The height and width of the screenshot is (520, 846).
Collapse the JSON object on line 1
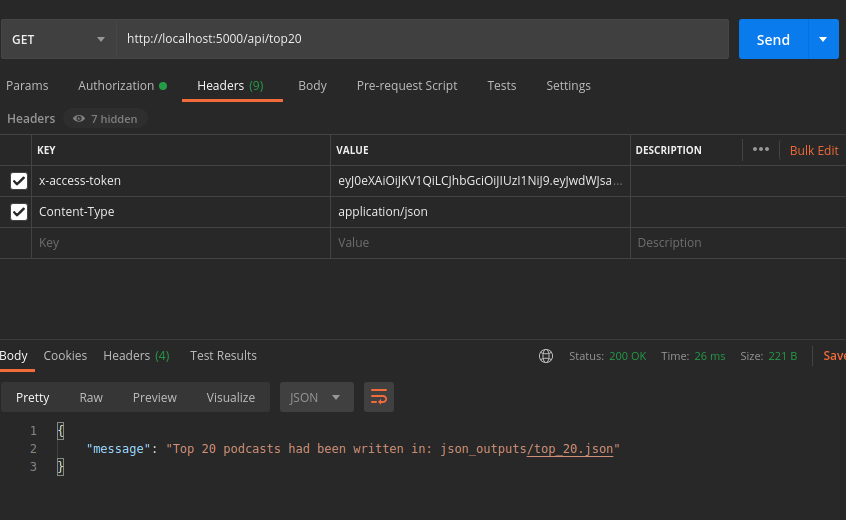pyautogui.click(x=60, y=431)
